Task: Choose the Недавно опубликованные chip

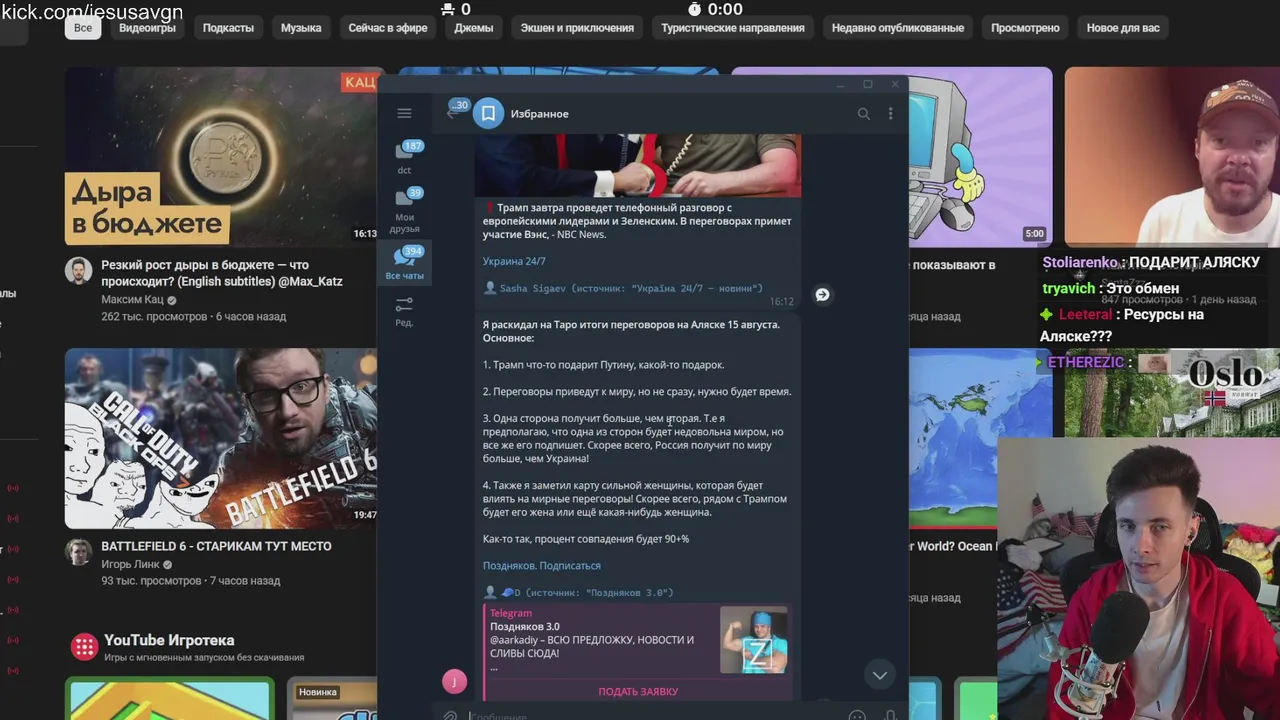Action: [x=898, y=28]
